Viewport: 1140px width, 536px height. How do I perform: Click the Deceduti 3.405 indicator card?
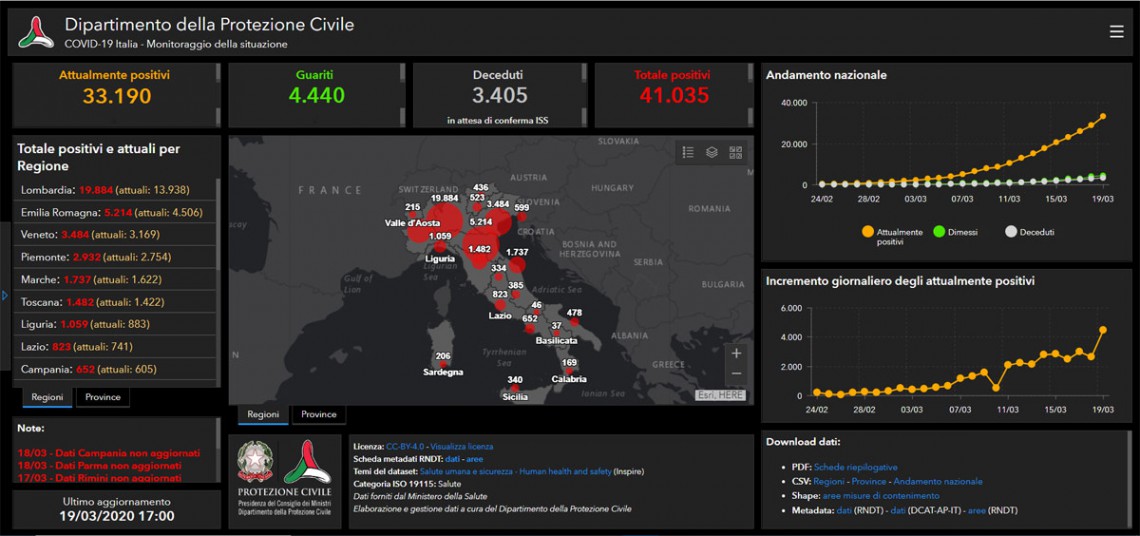pos(499,95)
